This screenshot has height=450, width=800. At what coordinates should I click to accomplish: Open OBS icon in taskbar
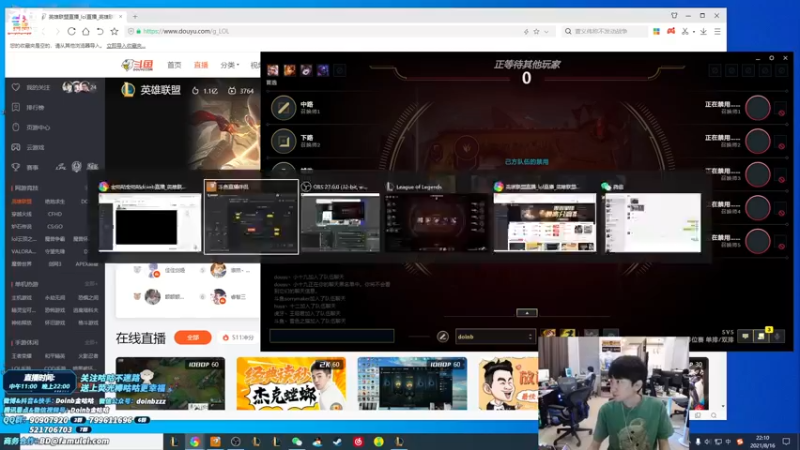[235, 441]
